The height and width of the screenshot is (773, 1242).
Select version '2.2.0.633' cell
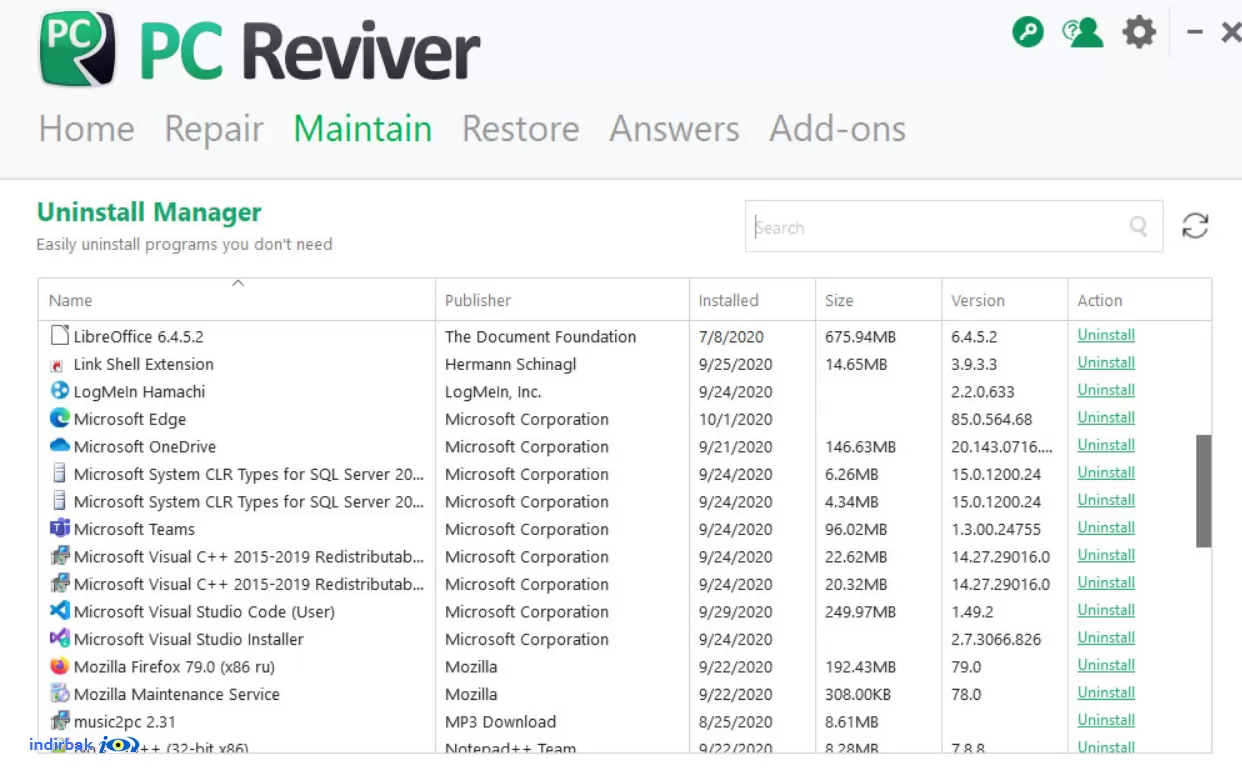tap(982, 392)
